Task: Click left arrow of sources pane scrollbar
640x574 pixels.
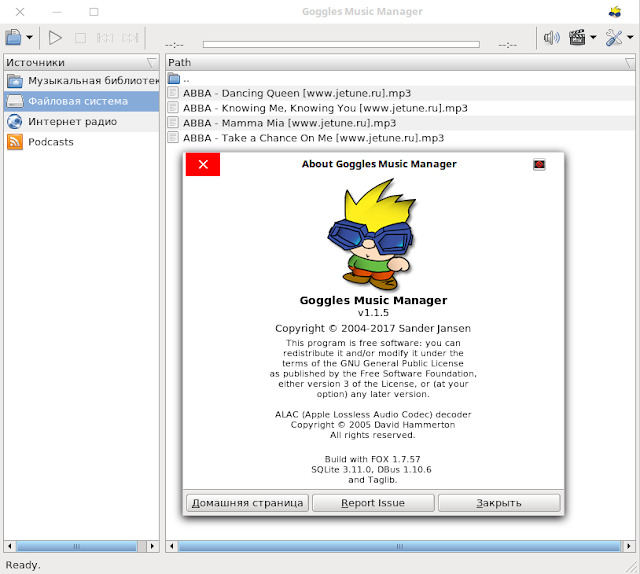Action: pos(10,546)
